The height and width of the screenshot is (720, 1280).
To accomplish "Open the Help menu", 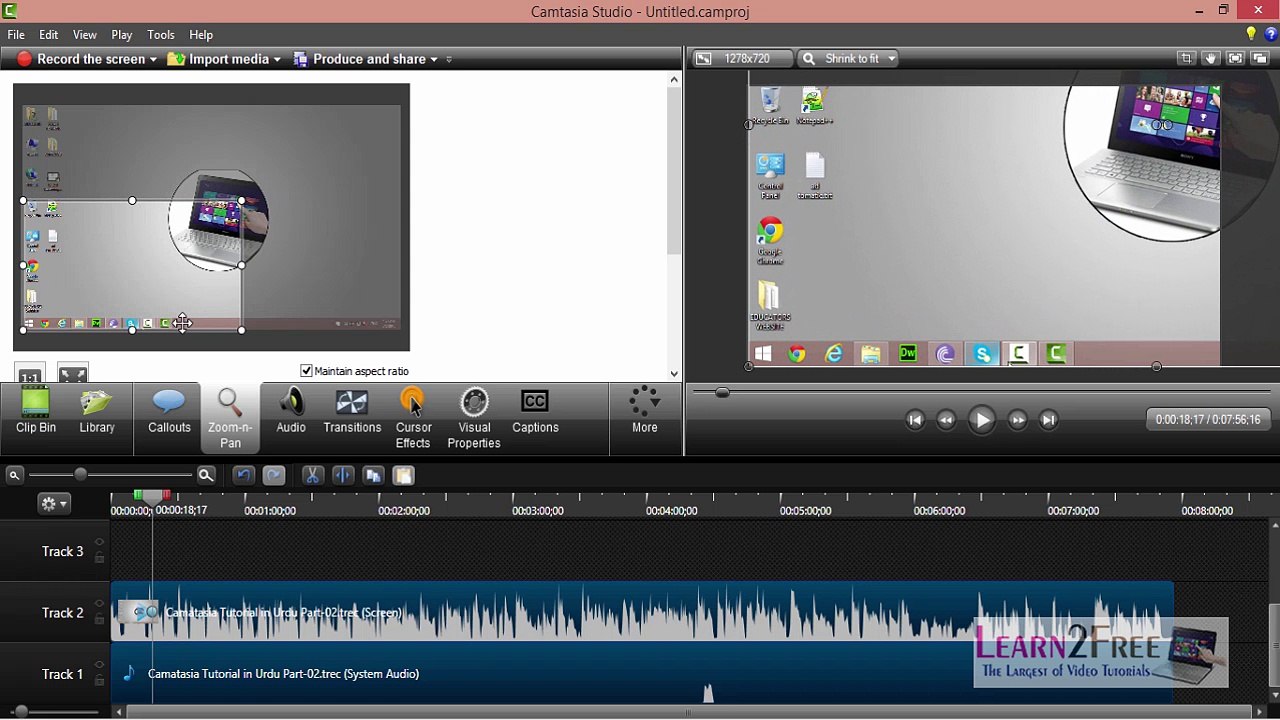I will tap(201, 35).
